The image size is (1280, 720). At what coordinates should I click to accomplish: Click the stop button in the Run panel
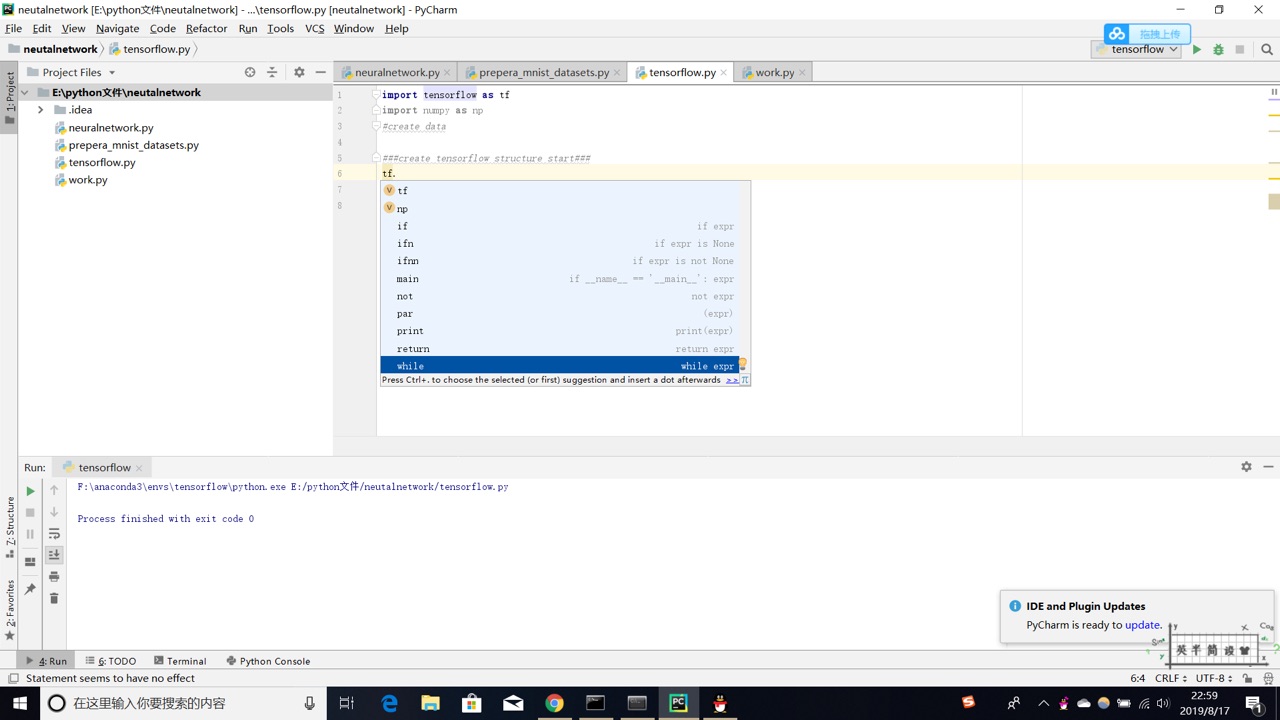click(30, 512)
